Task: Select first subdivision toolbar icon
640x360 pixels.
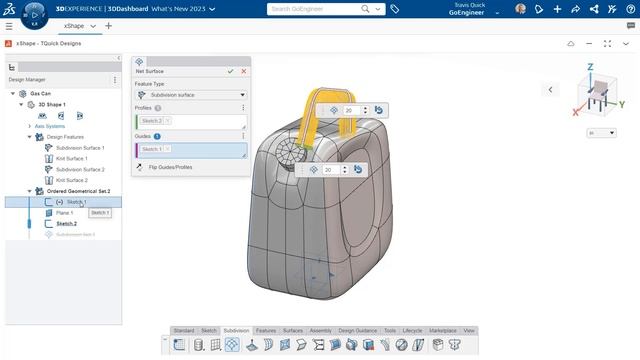Action: pyautogui.click(x=179, y=345)
